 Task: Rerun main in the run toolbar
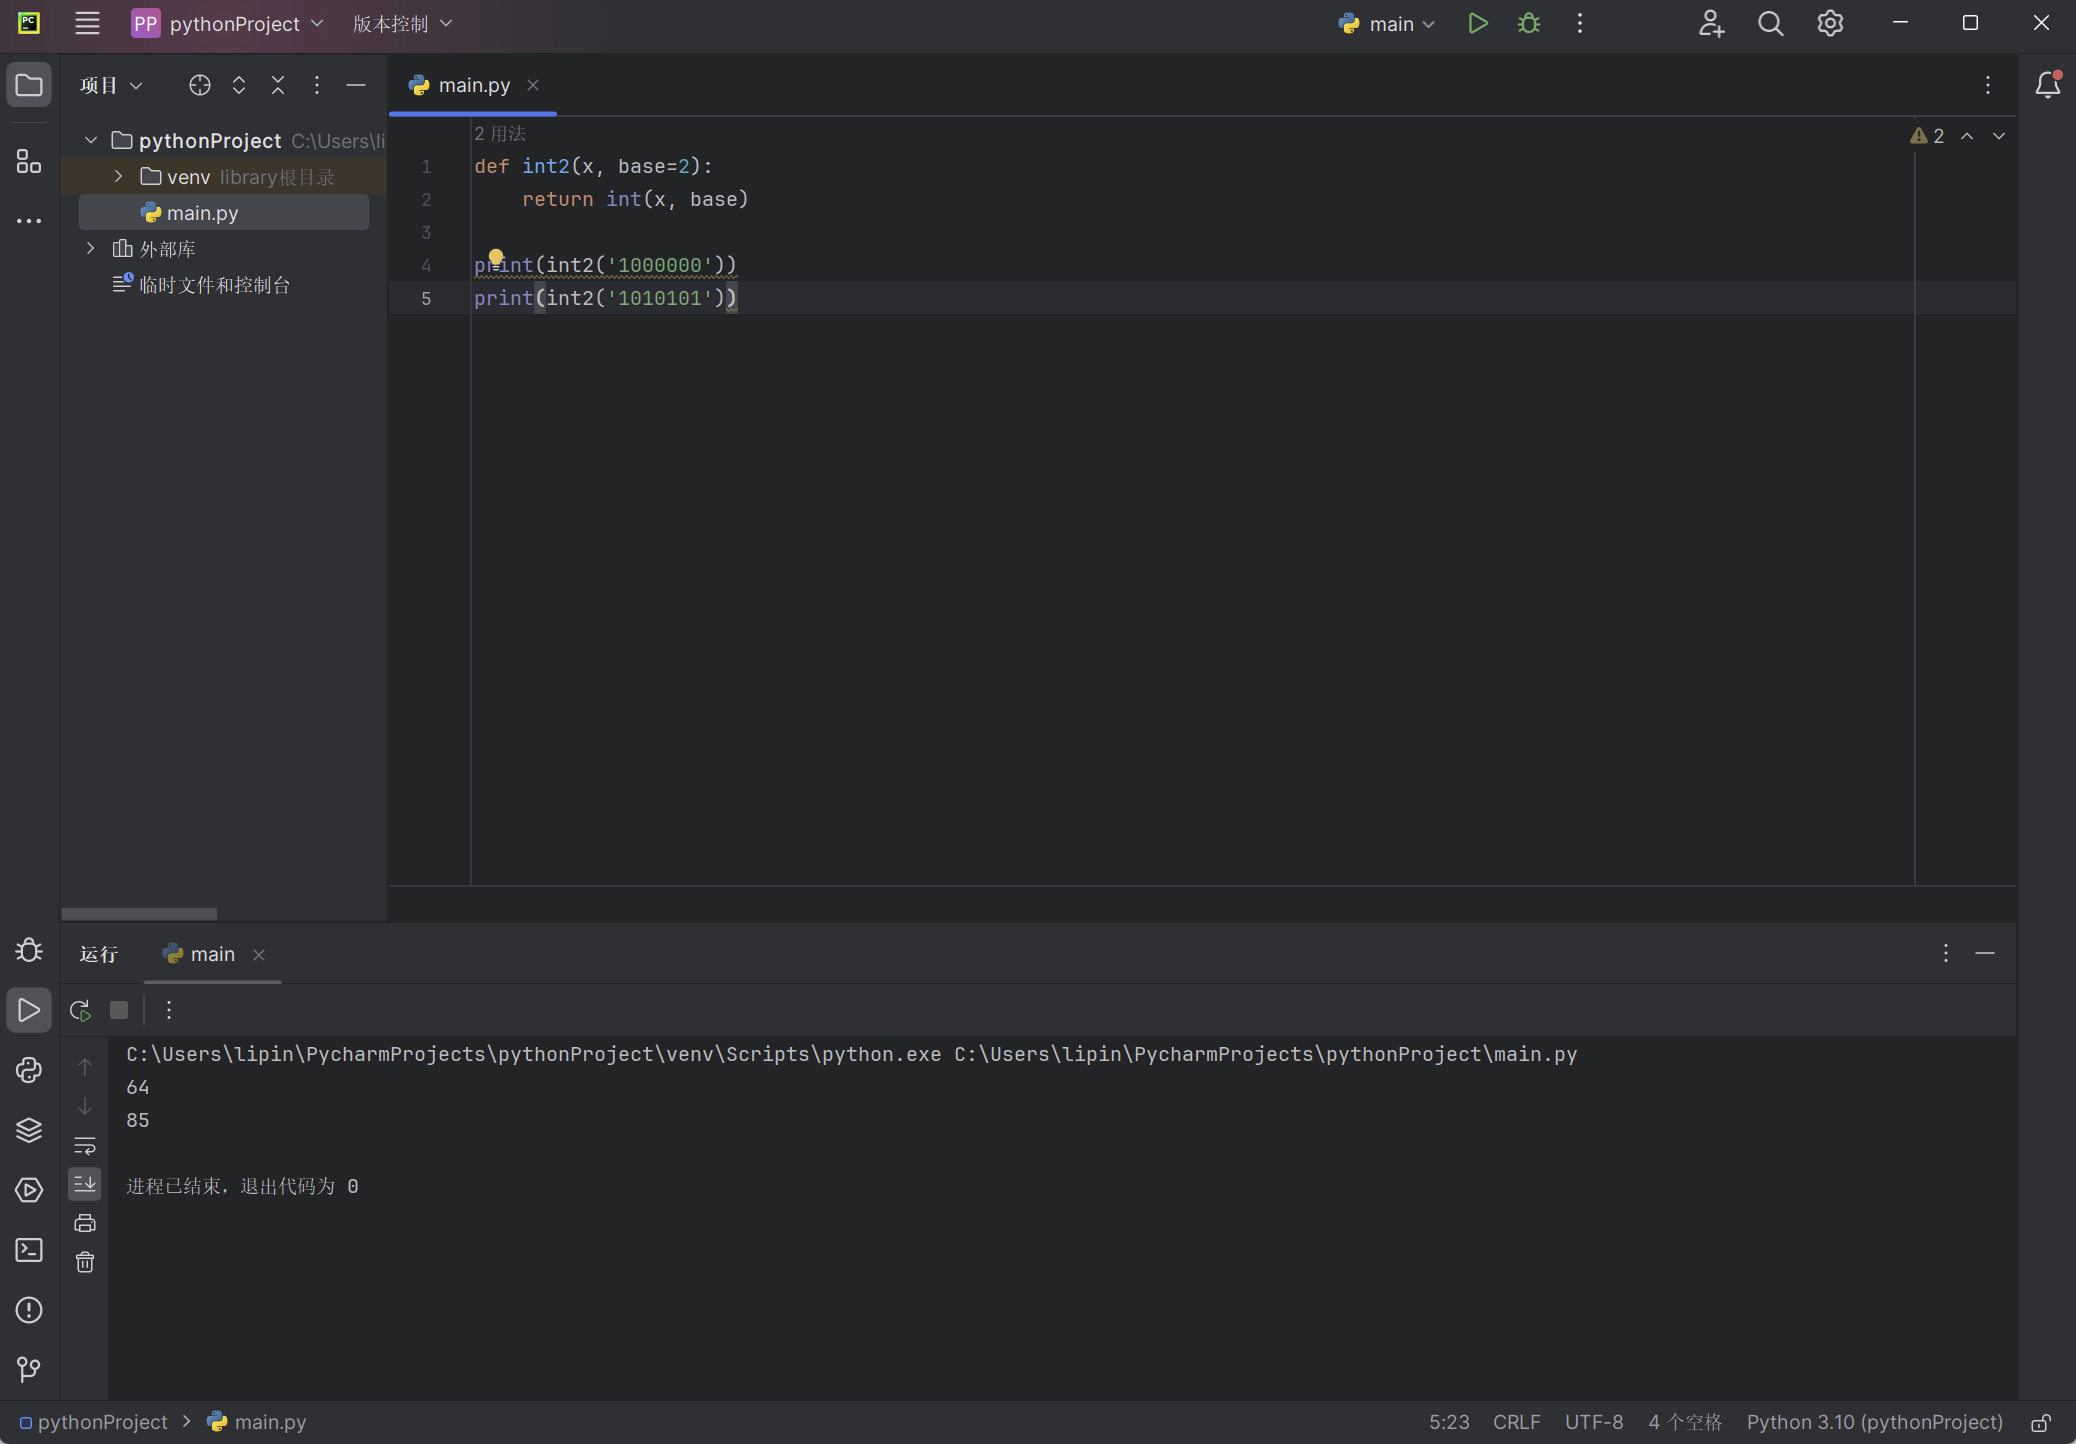point(81,1010)
